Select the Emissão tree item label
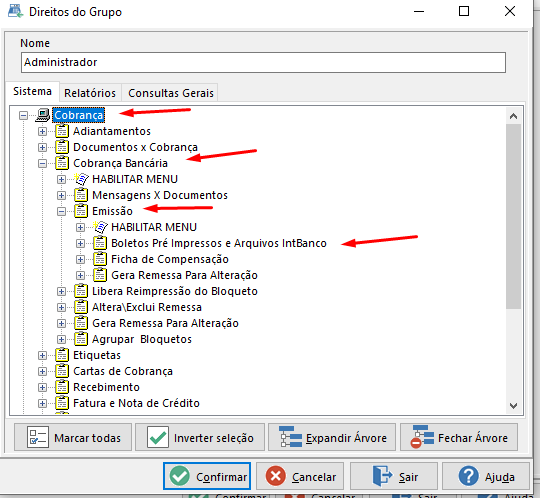Viewport: 540px width, 498px height. 112,211
